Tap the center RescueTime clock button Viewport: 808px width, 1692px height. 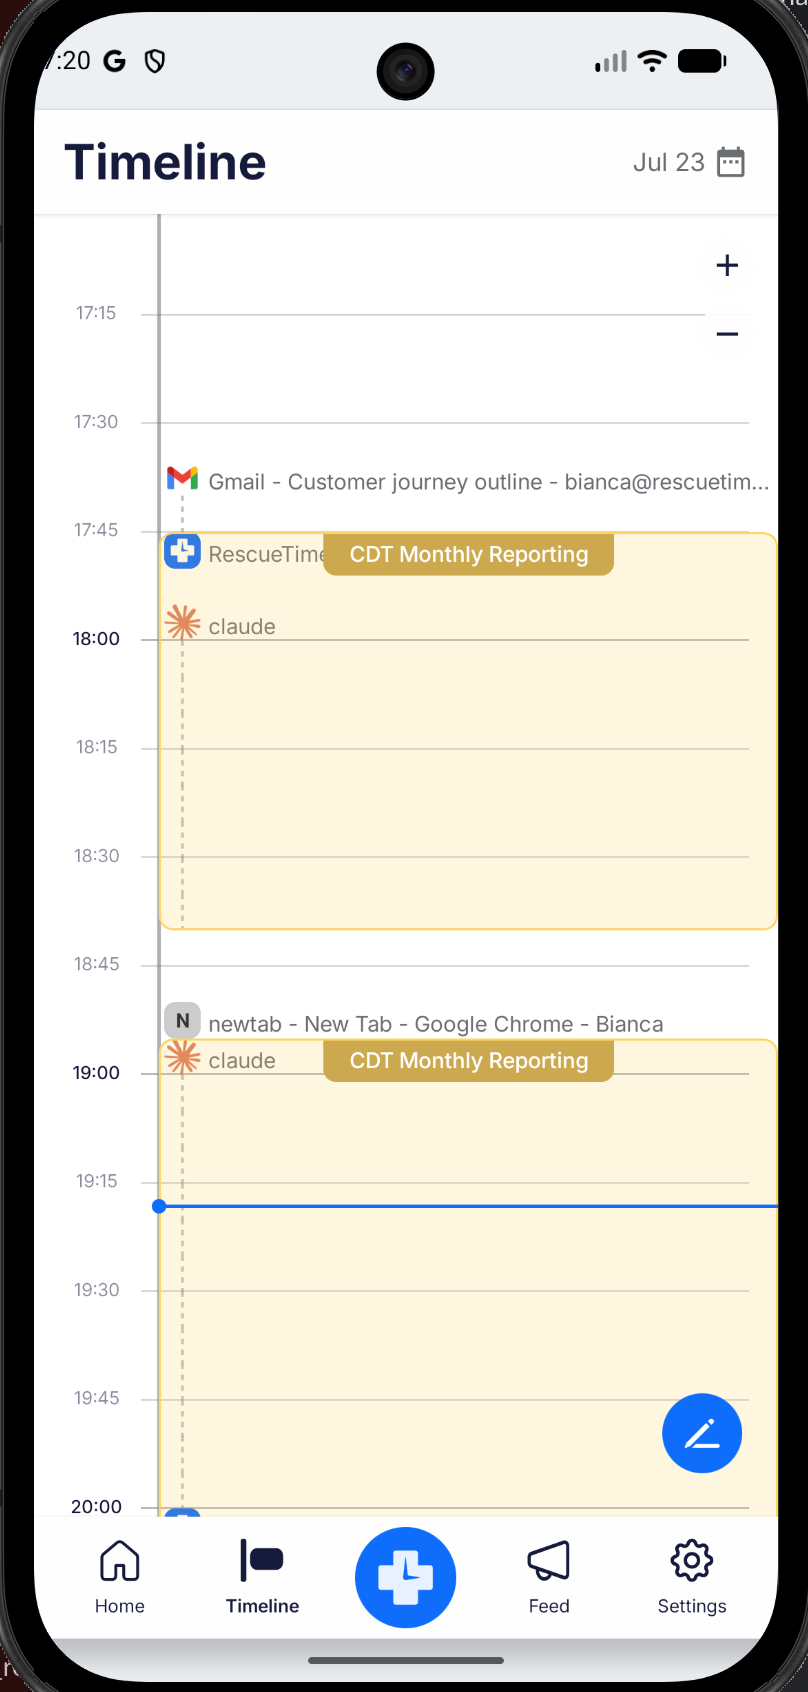[x=405, y=1577]
